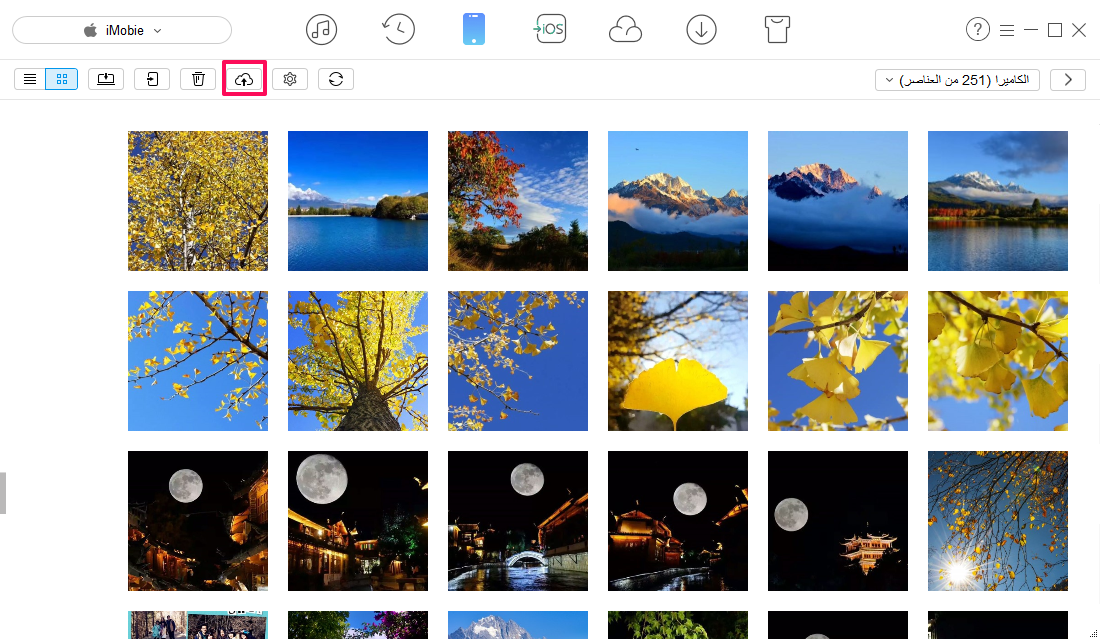Viewport: 1100px width, 640px height.
Task: Select the mountain reflected in lake photo
Action: 998,201
